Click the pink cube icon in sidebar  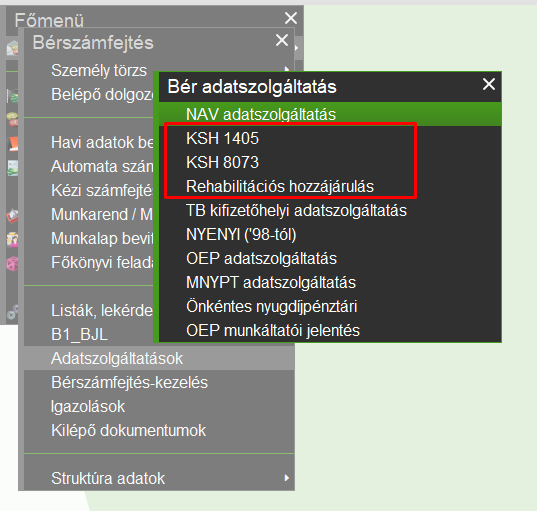pyautogui.click(x=12, y=263)
